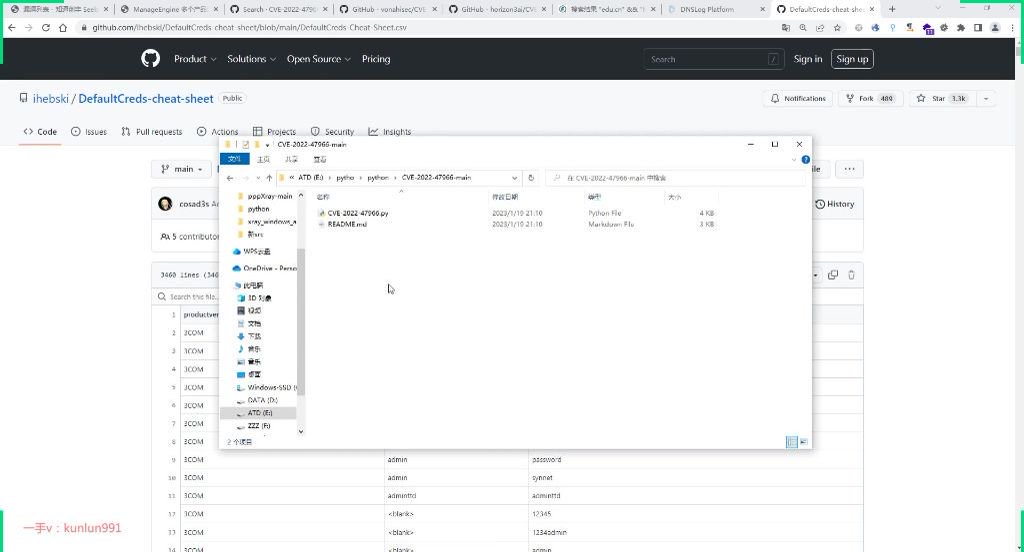This screenshot has height=552, width=1024.
Task: Open the Issues tab
Action: (x=89, y=131)
